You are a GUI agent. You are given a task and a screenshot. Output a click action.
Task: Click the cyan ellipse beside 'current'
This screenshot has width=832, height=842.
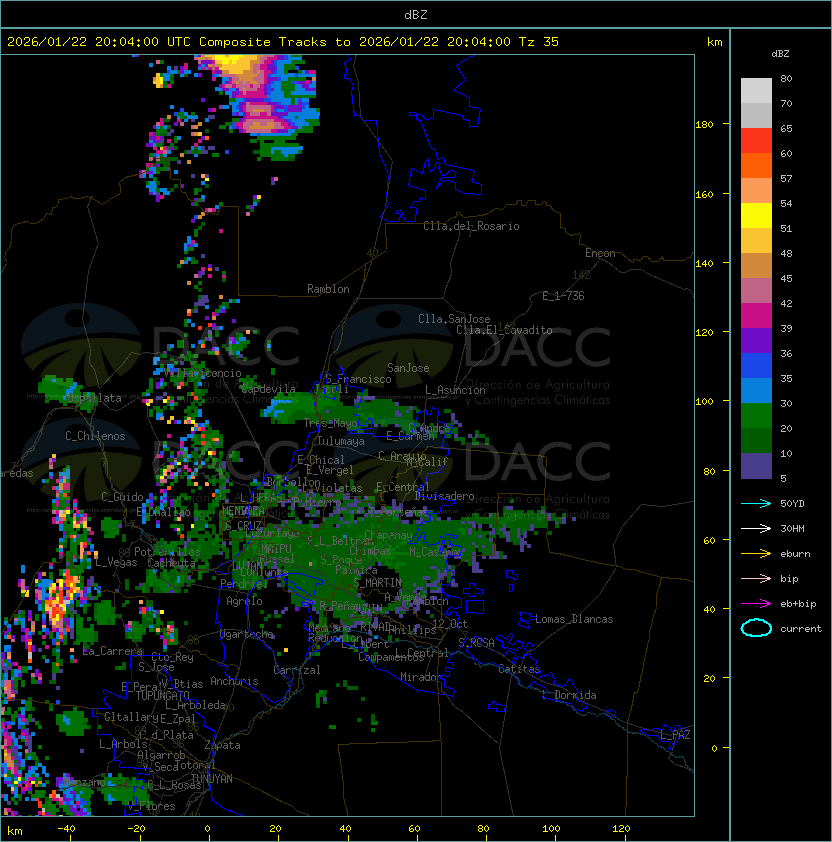pos(756,628)
